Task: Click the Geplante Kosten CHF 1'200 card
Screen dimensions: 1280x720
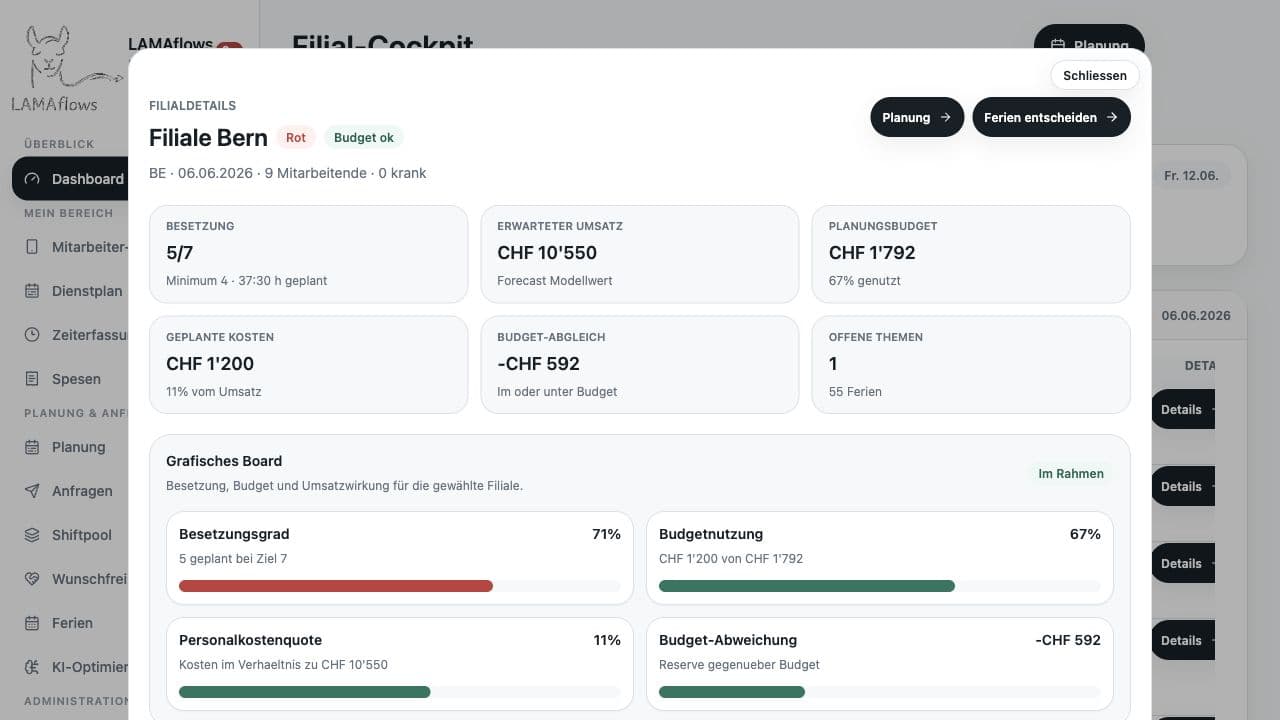Action: click(308, 365)
